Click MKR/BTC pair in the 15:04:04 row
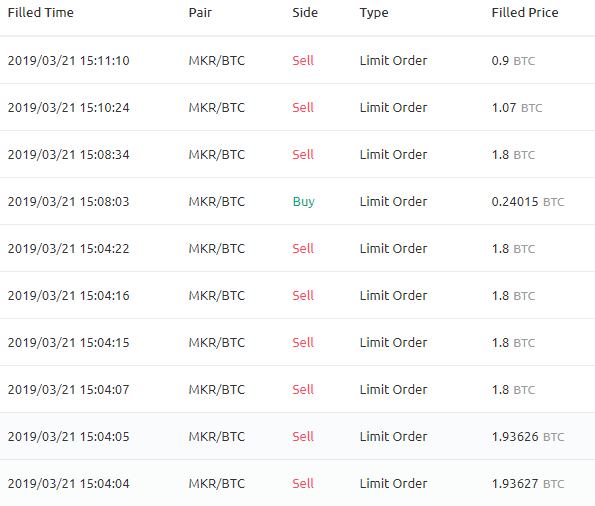 [x=217, y=484]
